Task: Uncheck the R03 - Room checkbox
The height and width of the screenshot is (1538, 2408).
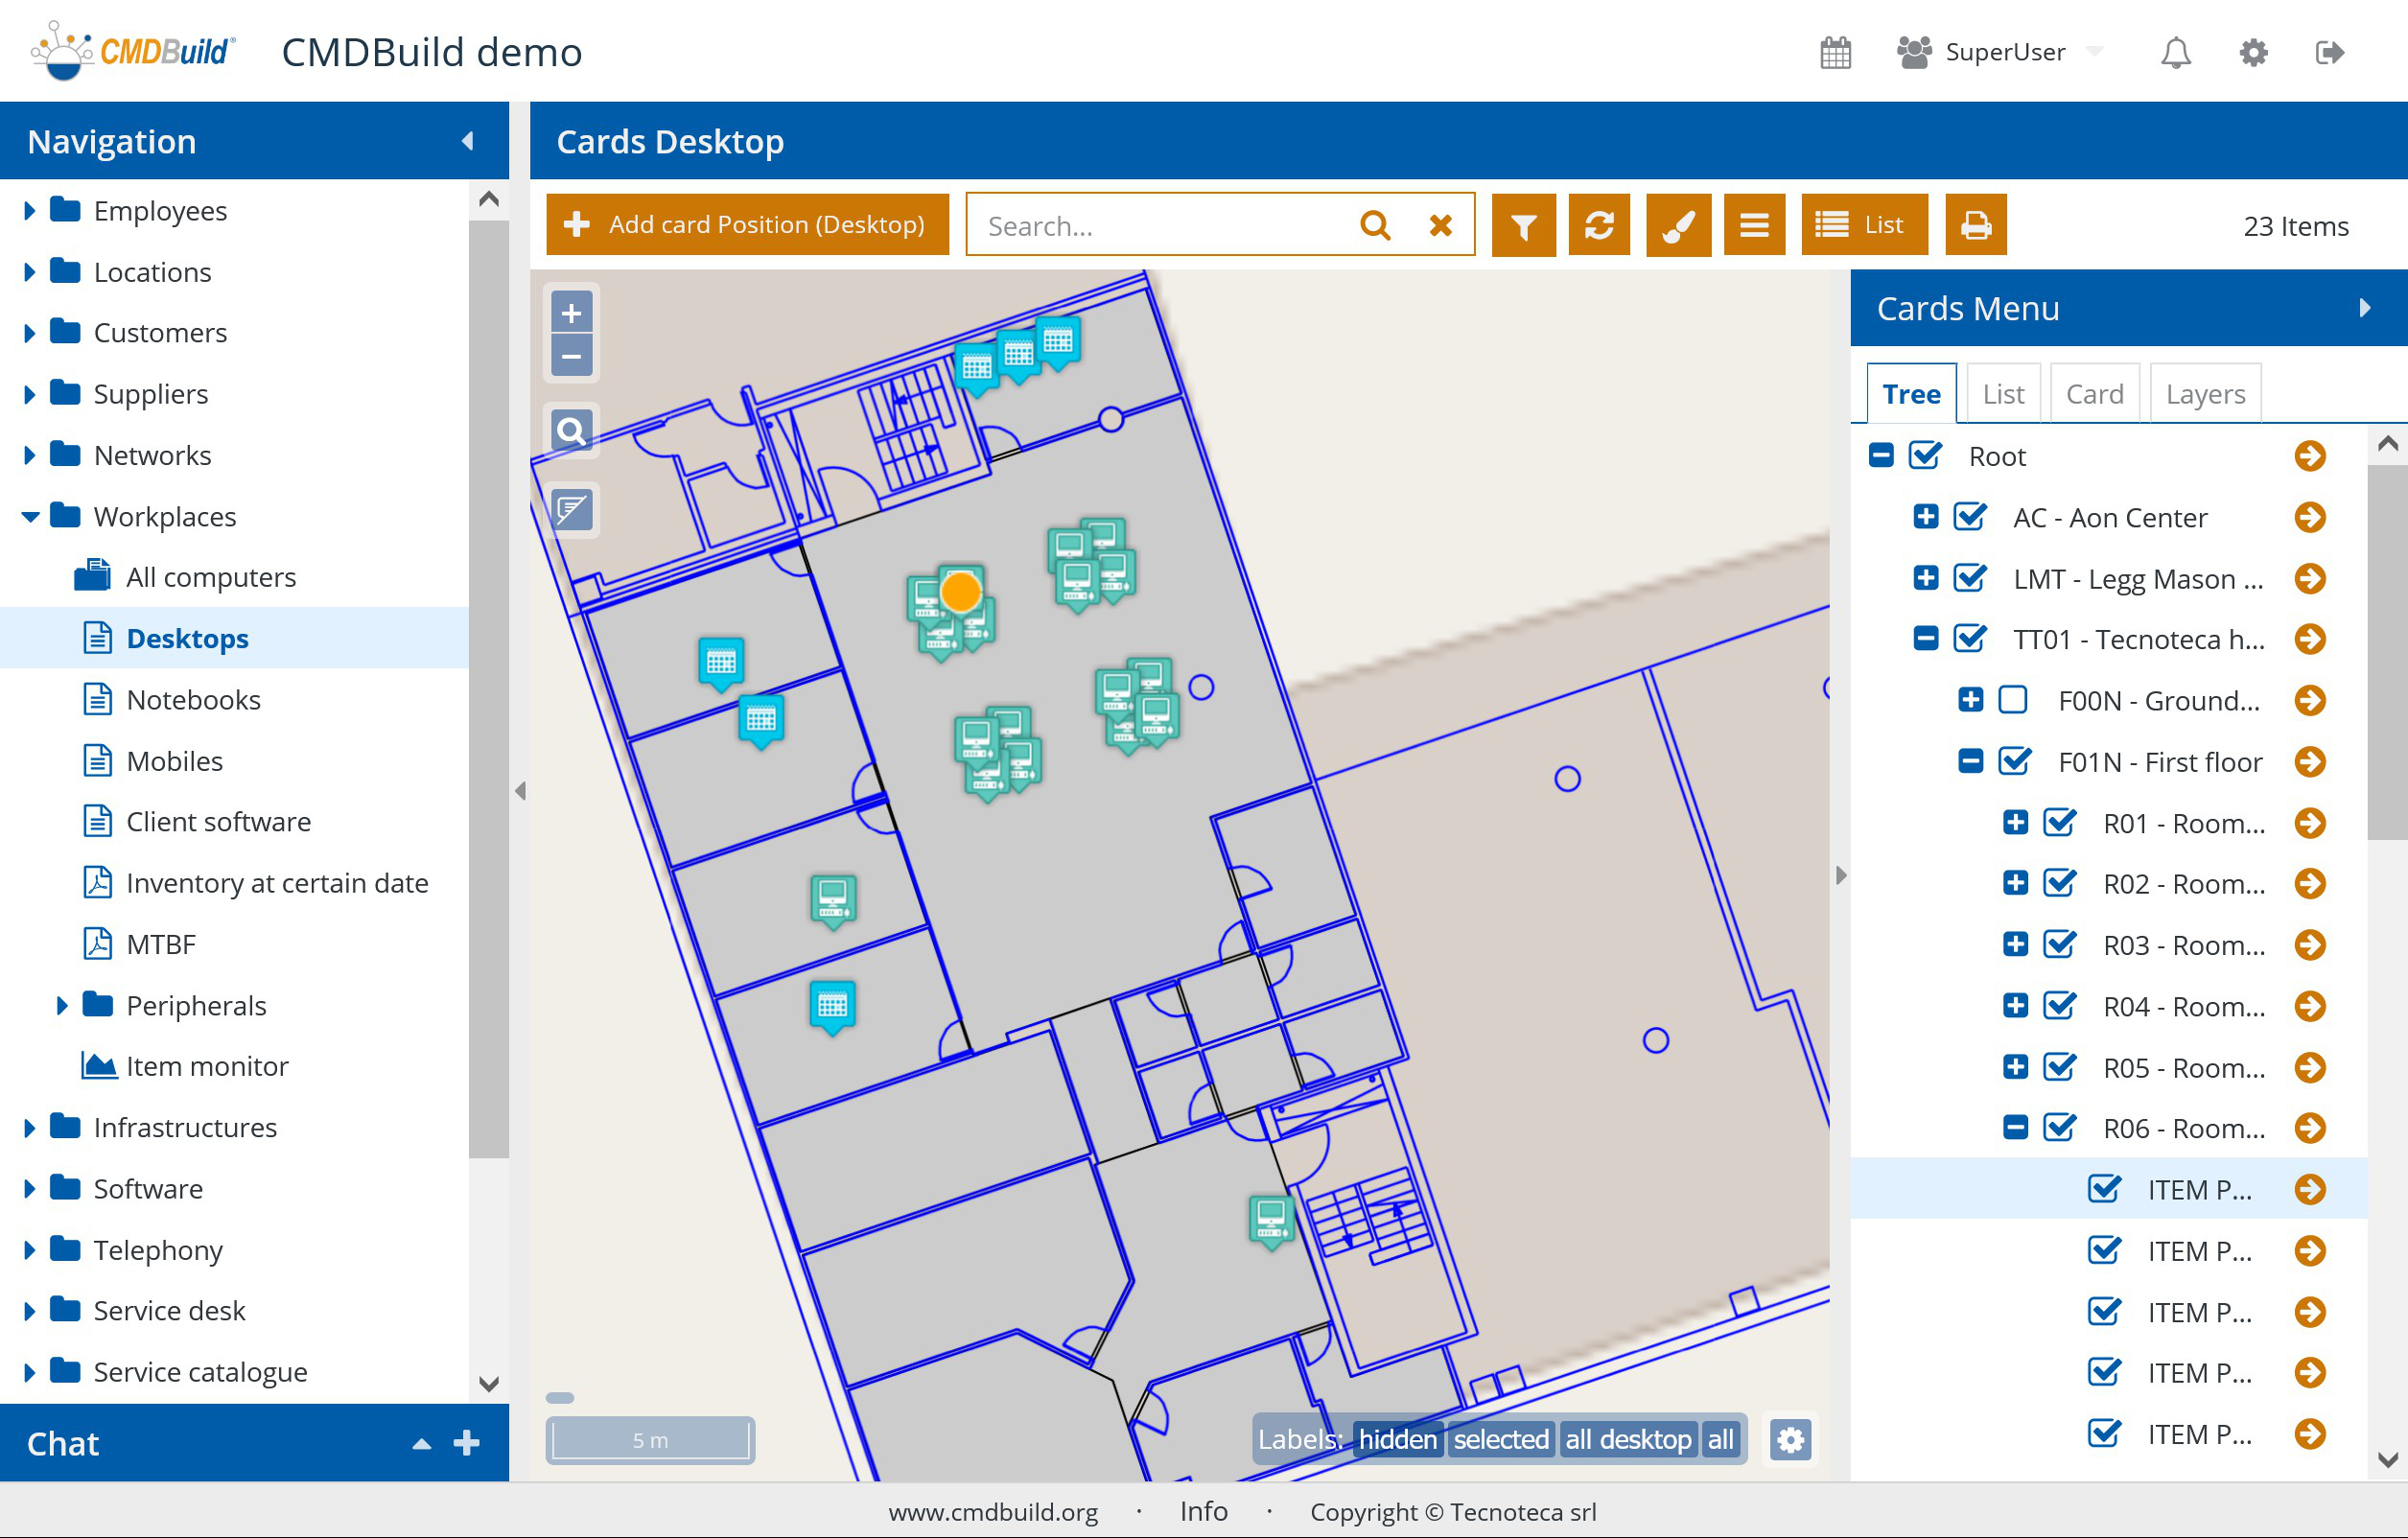Action: 2058,945
